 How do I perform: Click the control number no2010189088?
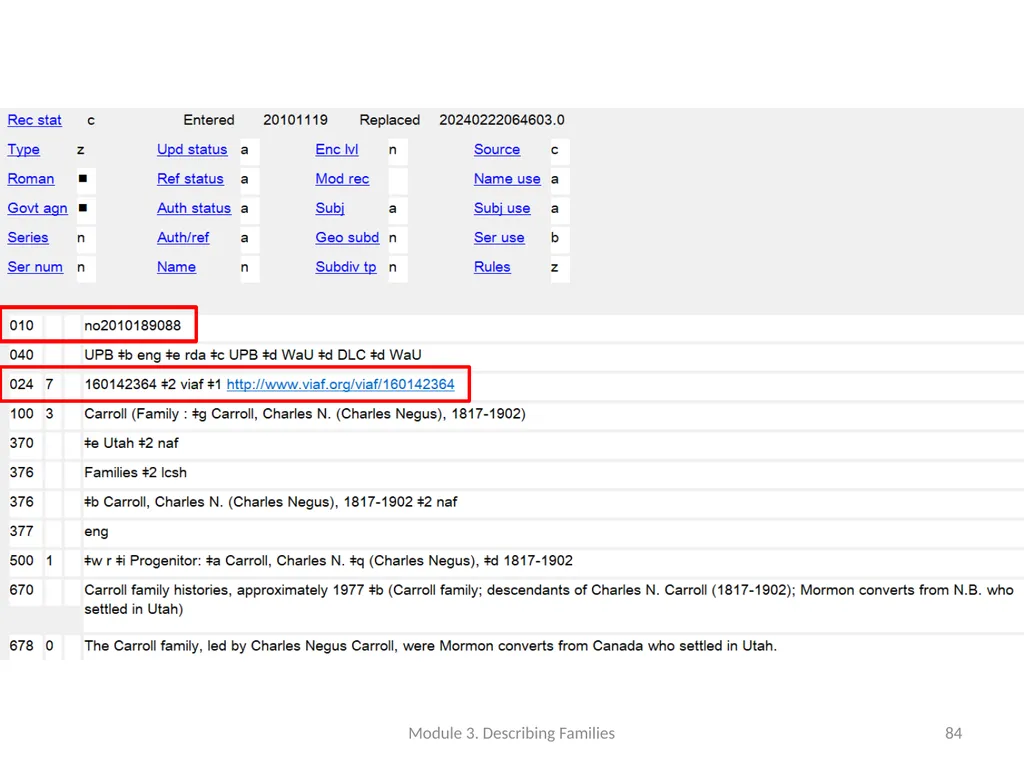[133, 326]
